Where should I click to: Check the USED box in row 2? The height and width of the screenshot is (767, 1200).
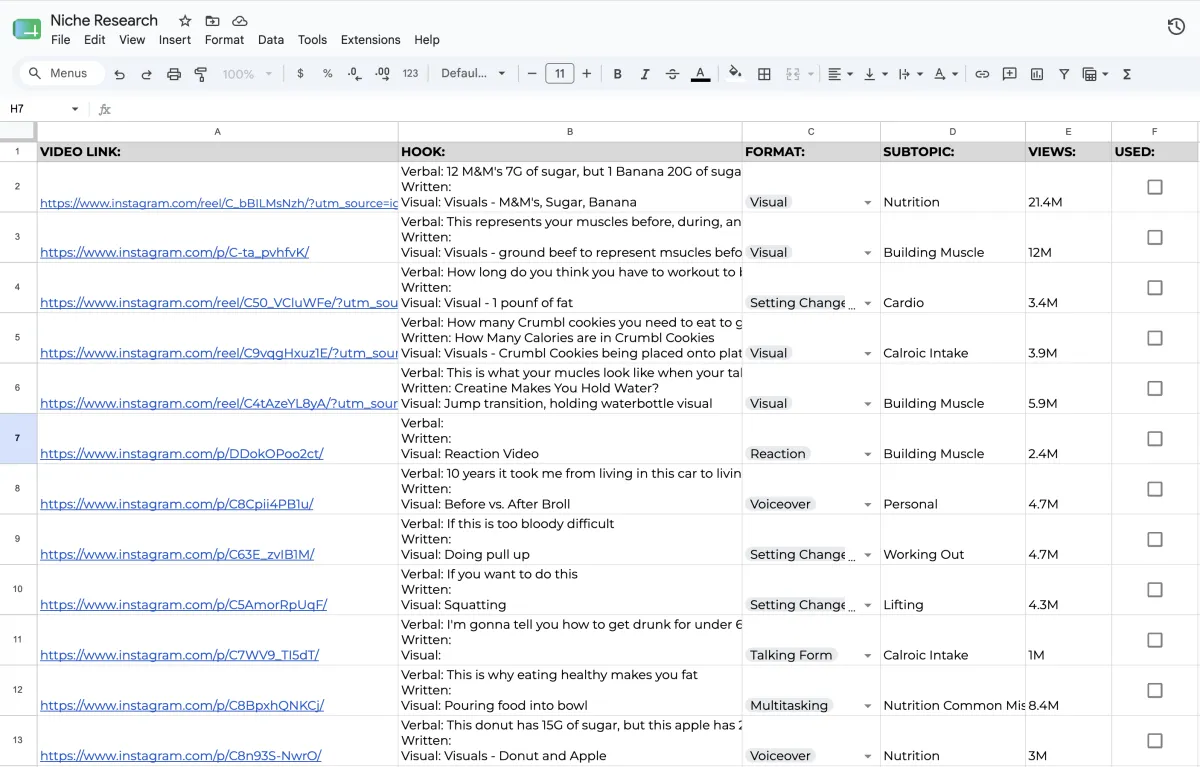1155,187
